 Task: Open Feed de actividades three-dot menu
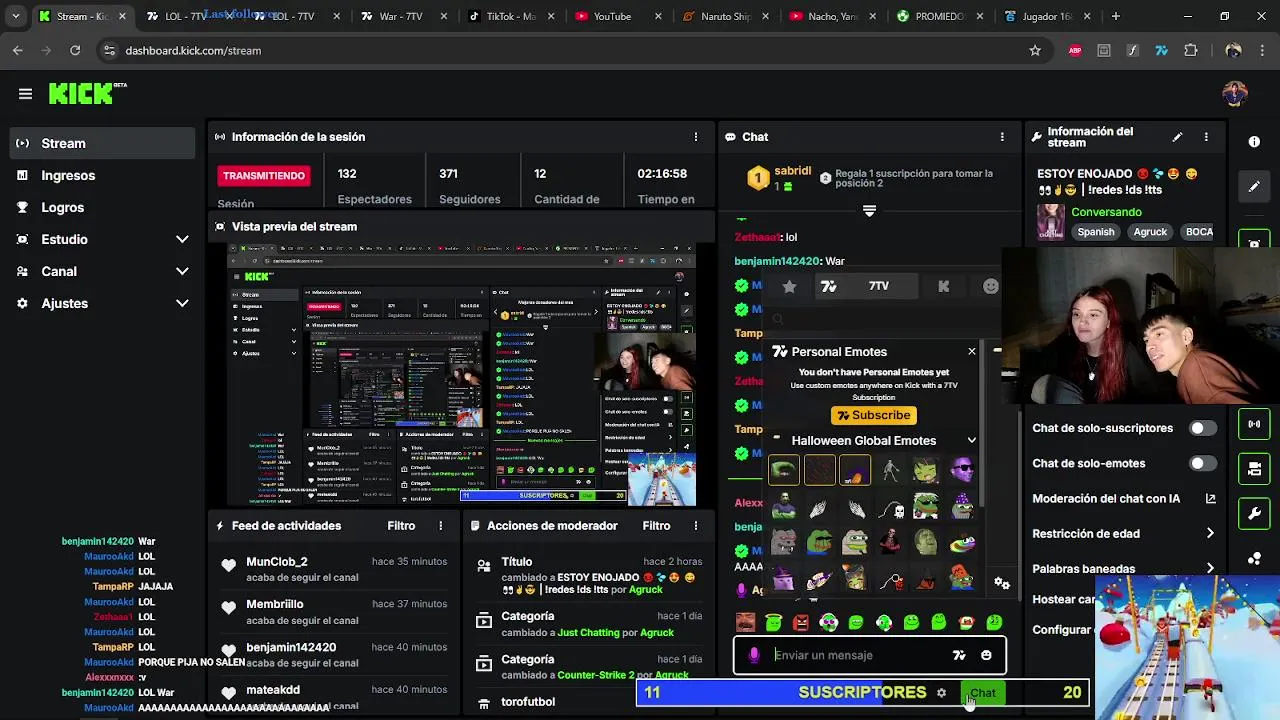tap(440, 526)
